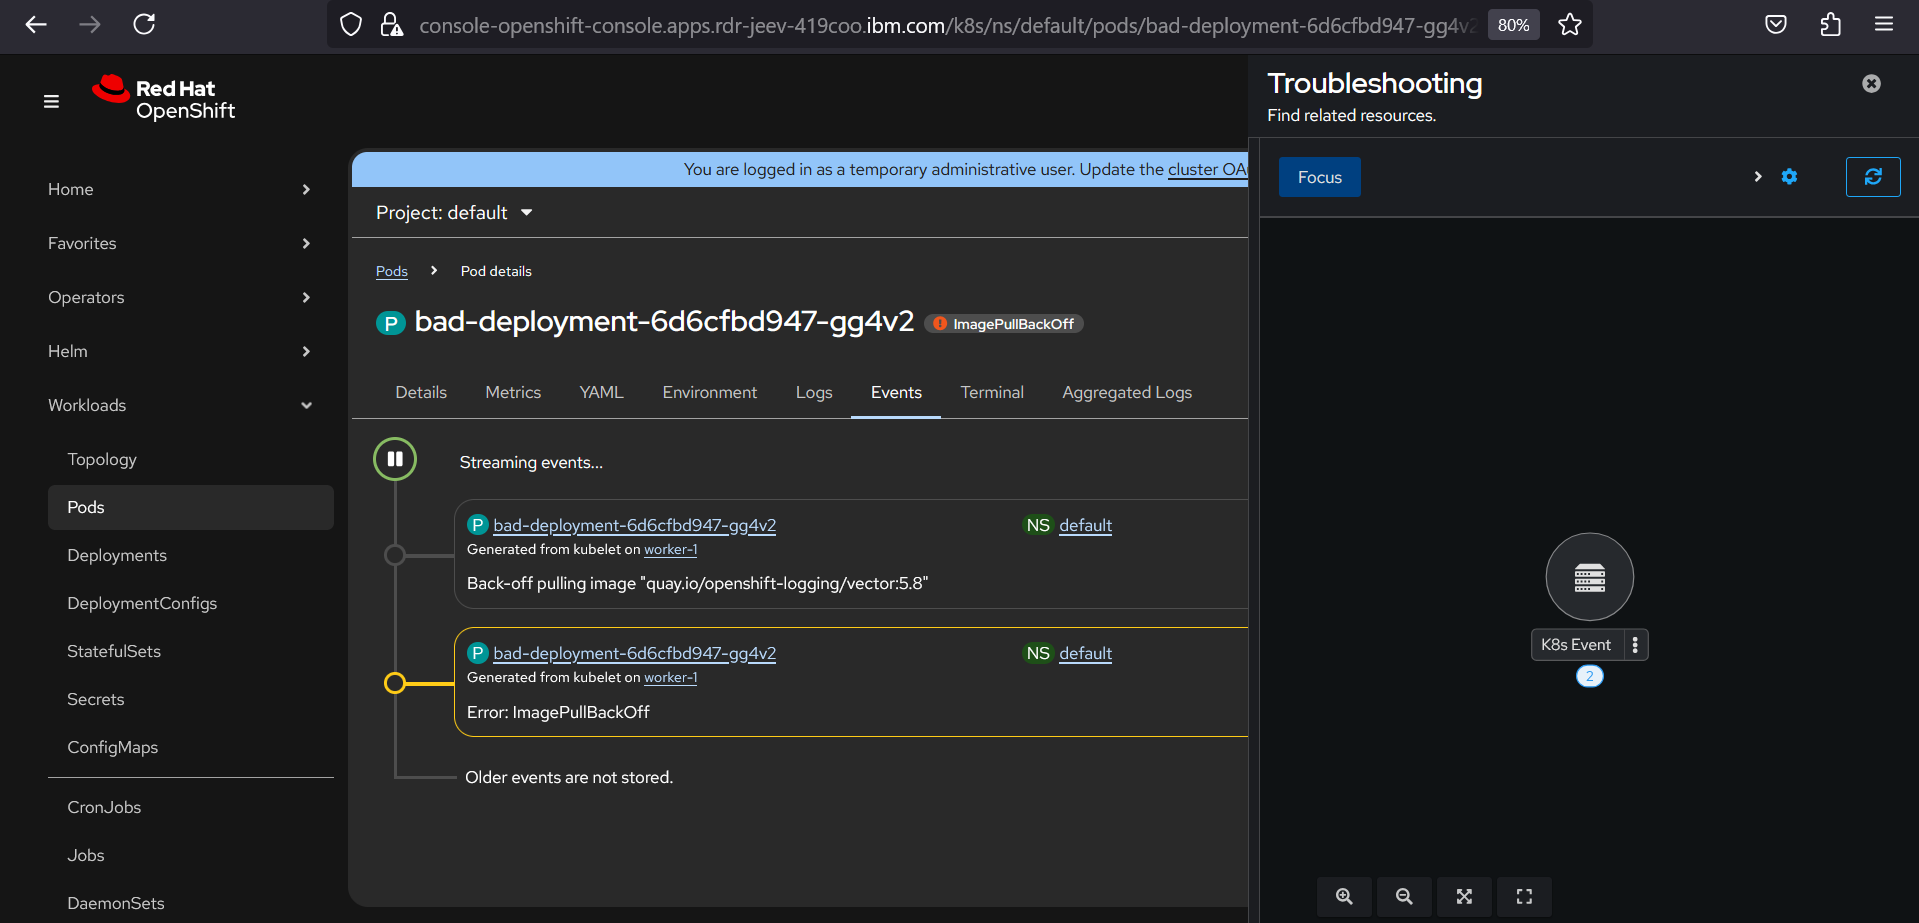The height and width of the screenshot is (923, 1919).
Task: Click the fit-to-screen graph icon
Action: pos(1464,897)
